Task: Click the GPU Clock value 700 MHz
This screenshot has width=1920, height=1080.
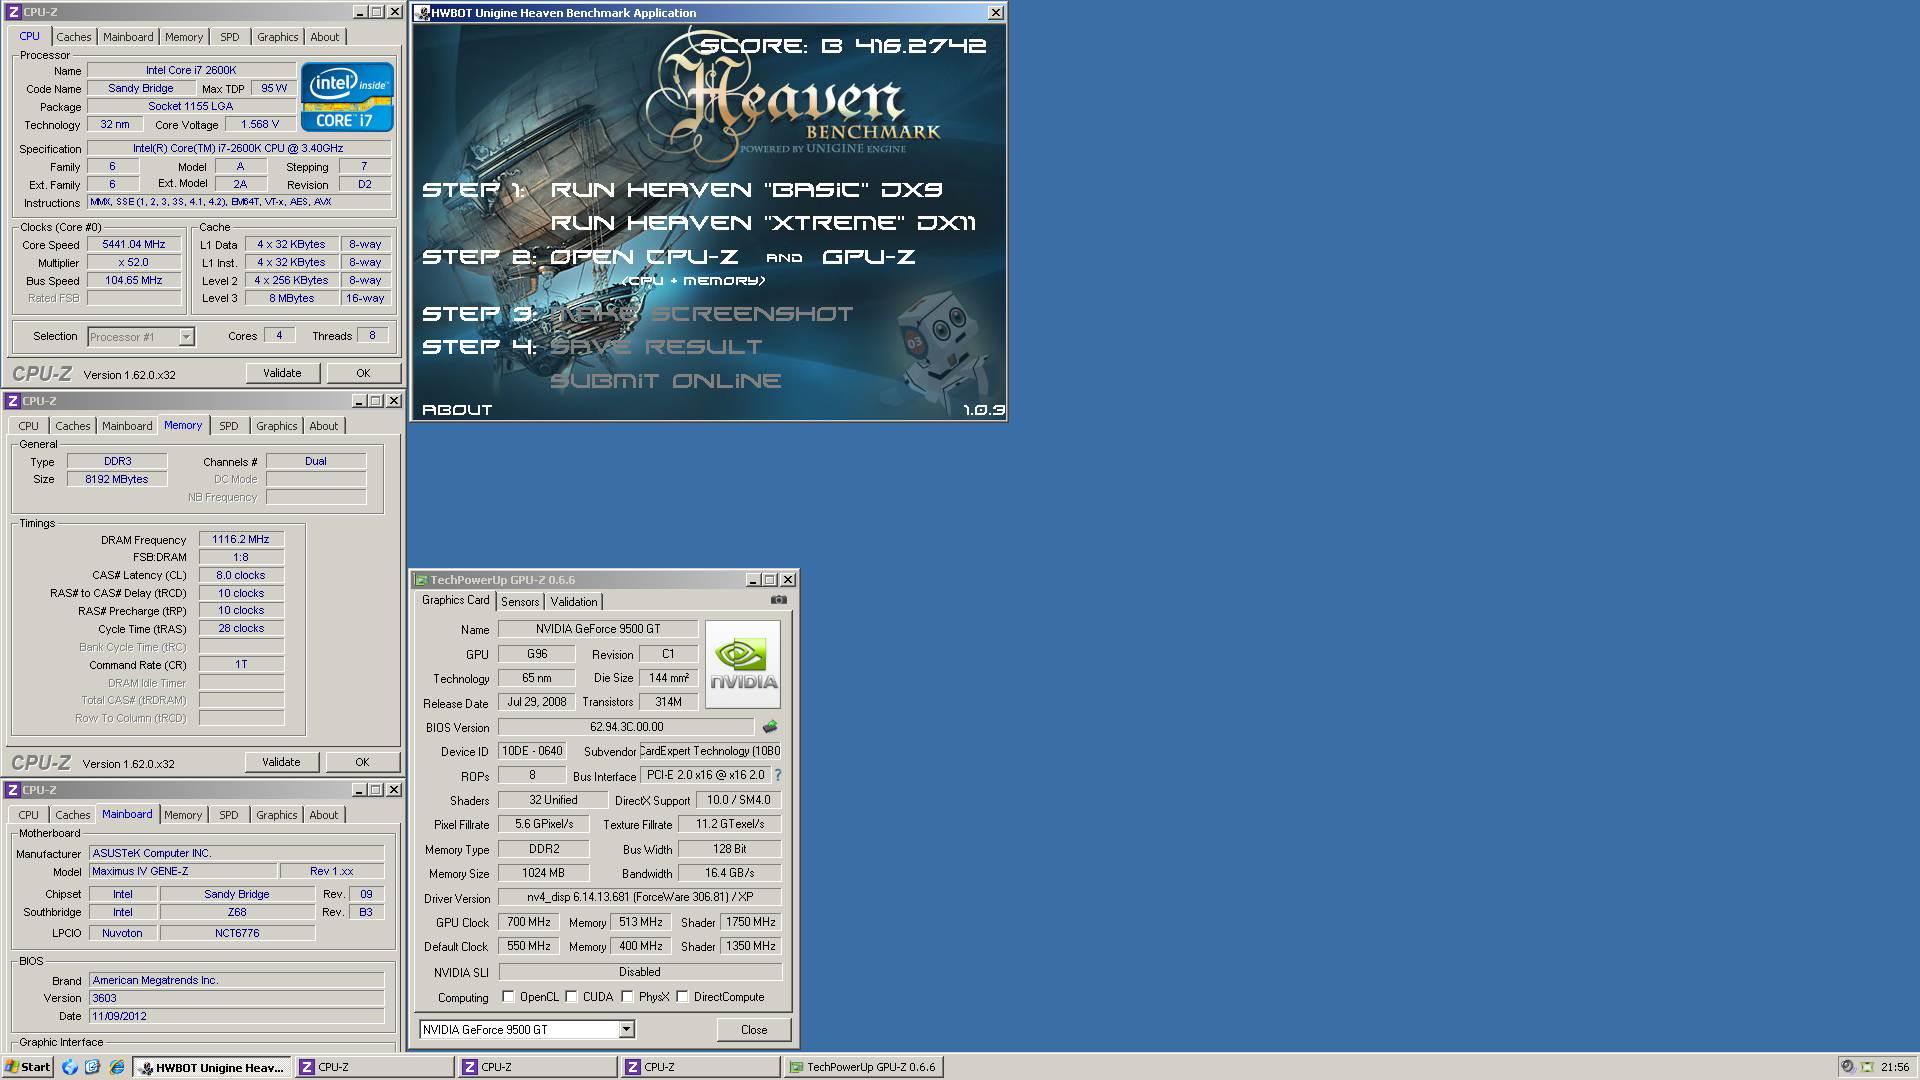Action: click(x=529, y=922)
